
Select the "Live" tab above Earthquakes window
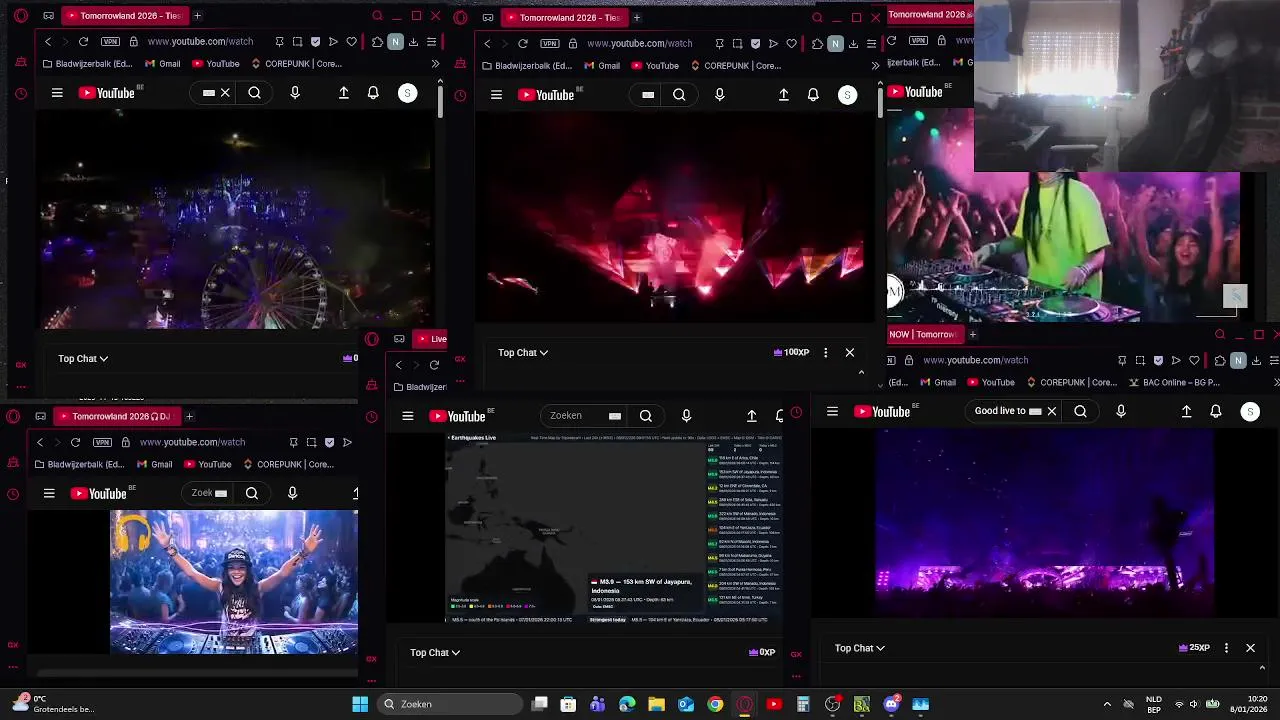[432, 339]
